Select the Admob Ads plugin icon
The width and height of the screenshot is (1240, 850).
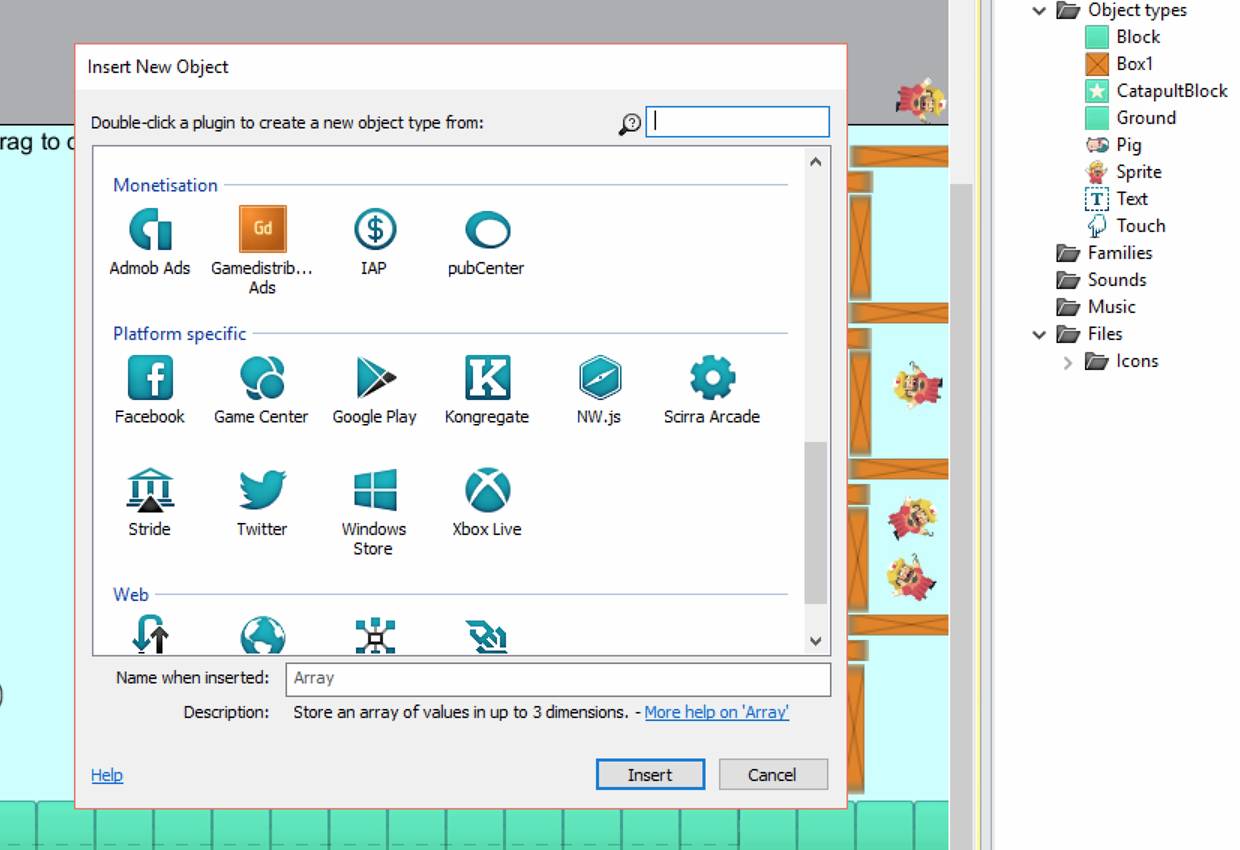click(150, 230)
